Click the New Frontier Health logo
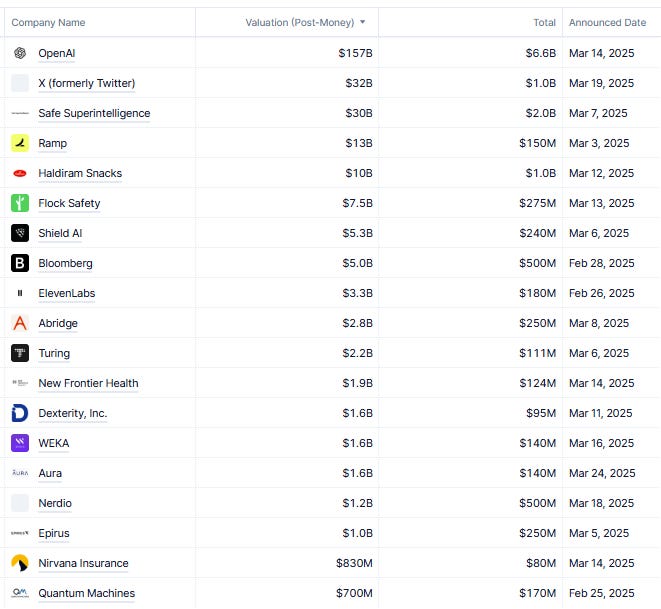 20,383
